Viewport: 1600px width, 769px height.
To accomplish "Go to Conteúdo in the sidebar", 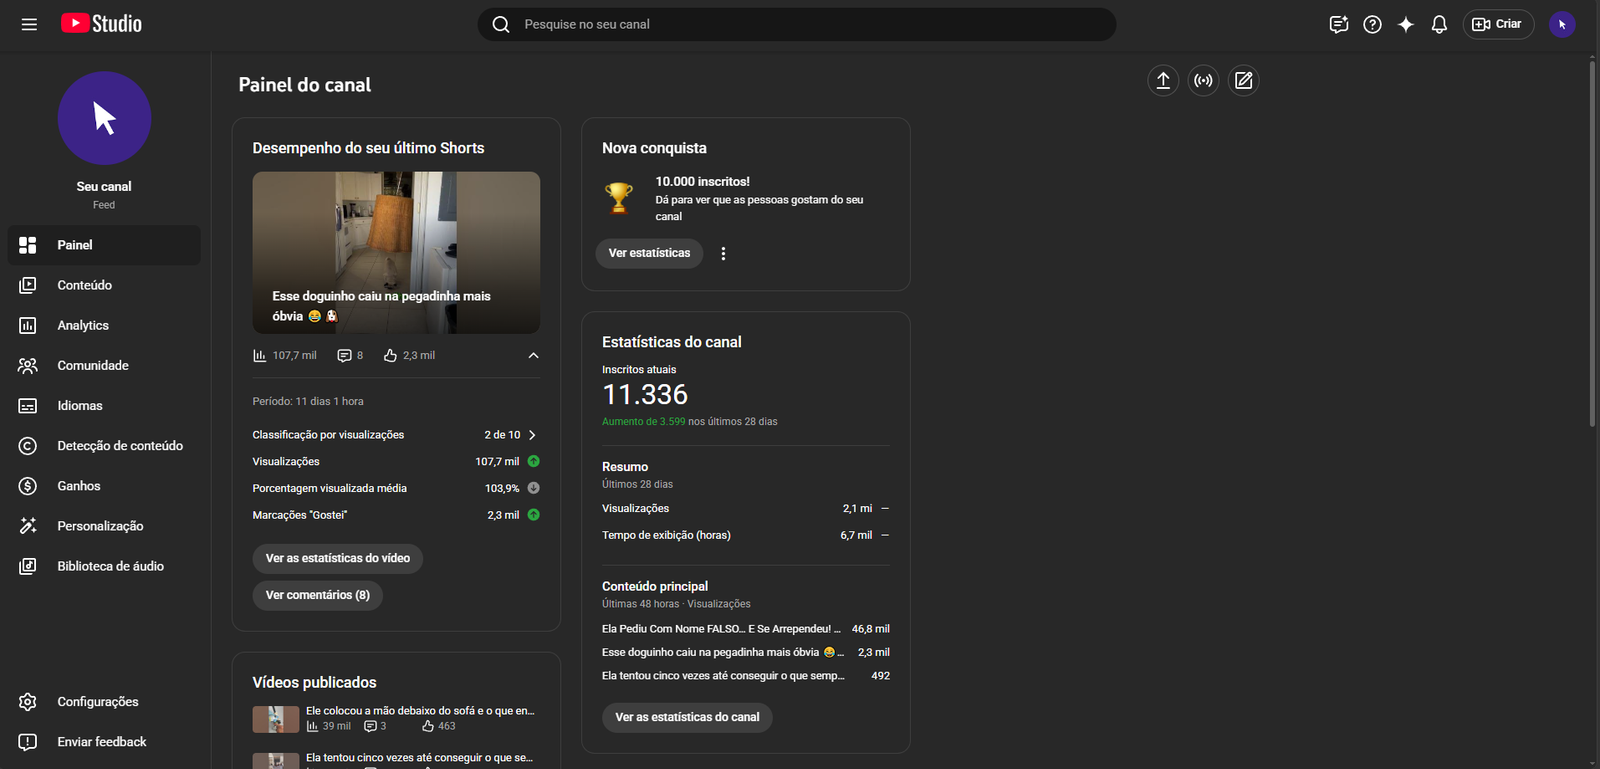I will tap(84, 286).
